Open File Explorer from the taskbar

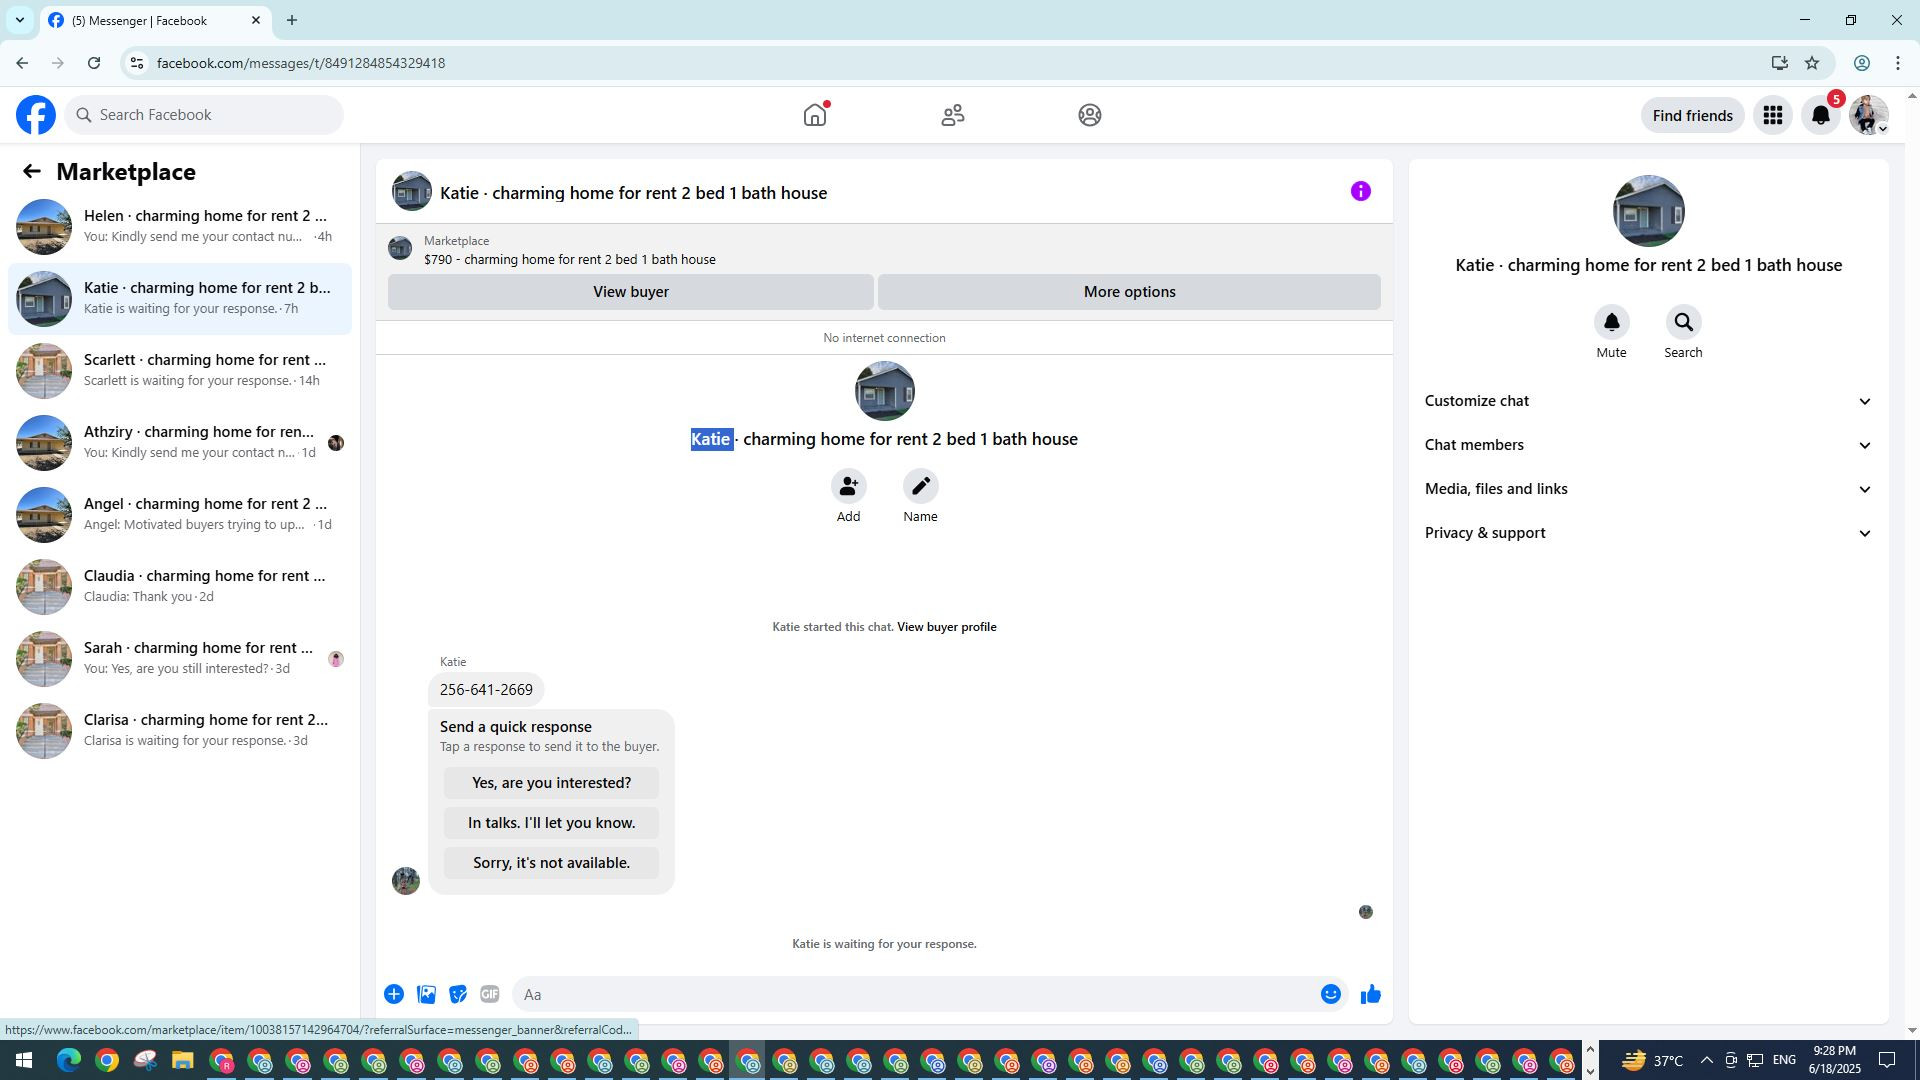click(x=182, y=1060)
